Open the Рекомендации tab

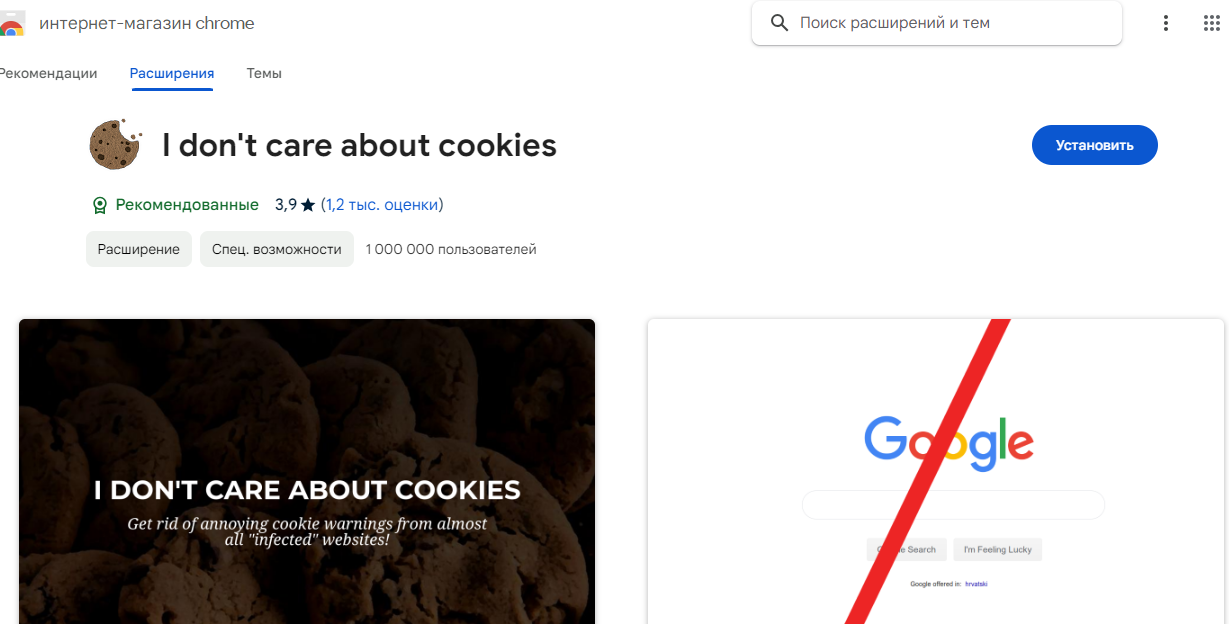(48, 73)
